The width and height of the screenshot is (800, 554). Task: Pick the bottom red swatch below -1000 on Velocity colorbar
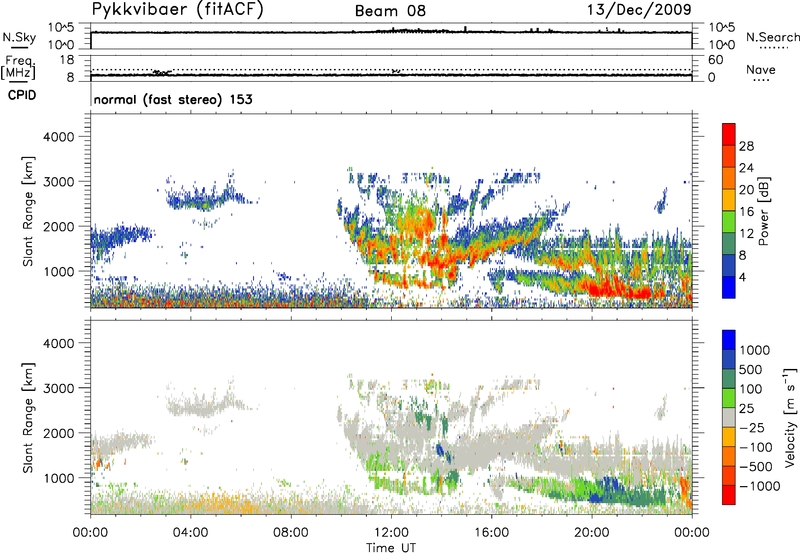729,495
